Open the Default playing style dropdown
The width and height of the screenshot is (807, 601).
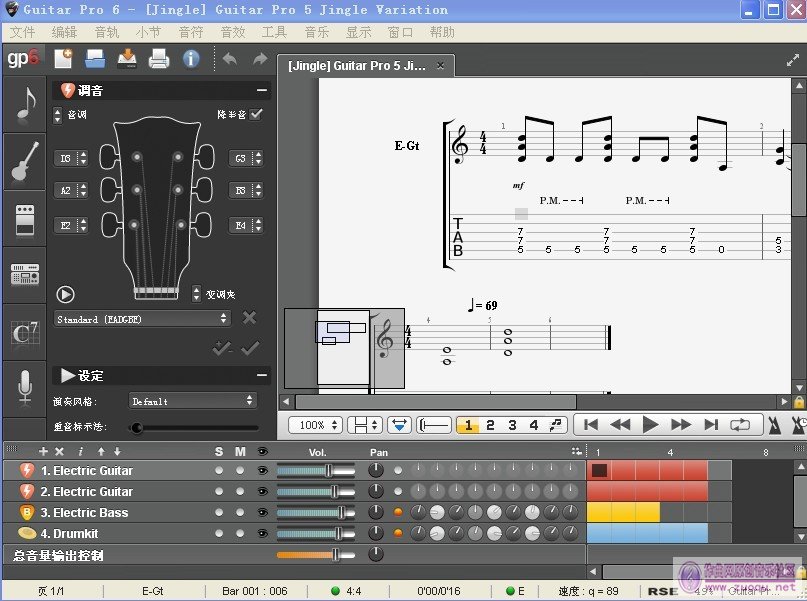coord(192,401)
